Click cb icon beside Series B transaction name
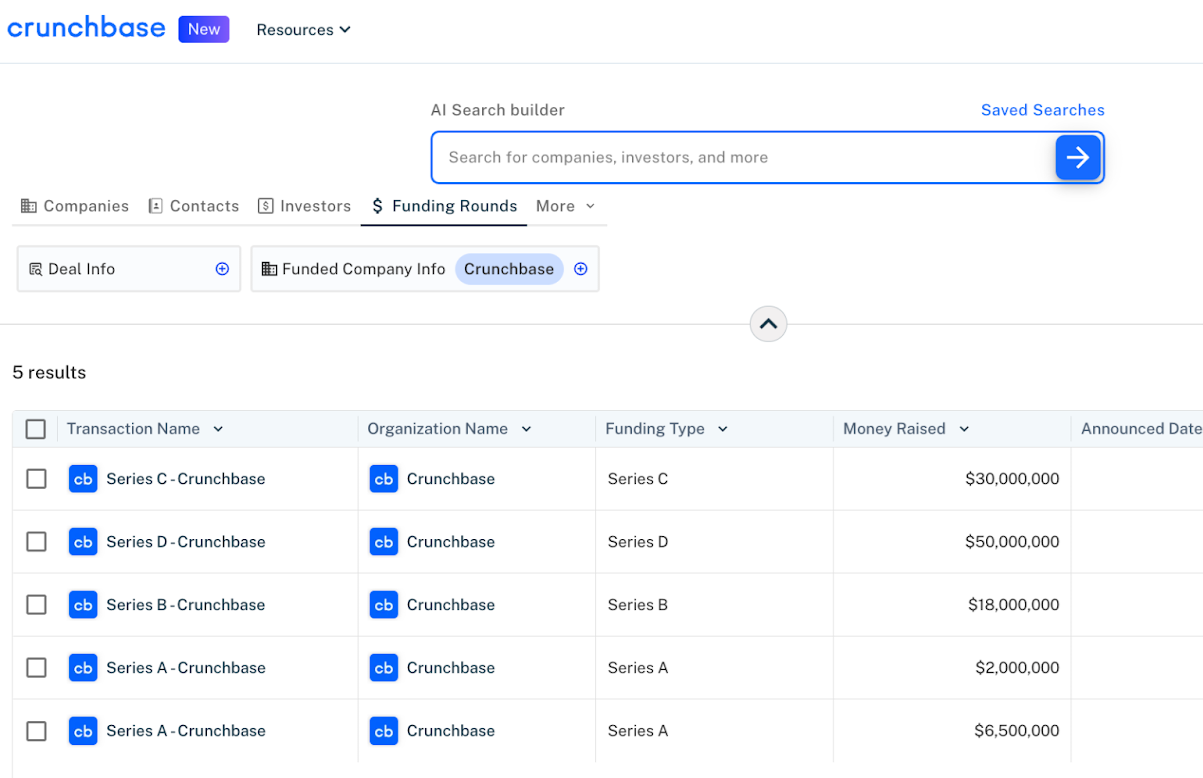The image size is (1203, 778). tap(83, 605)
